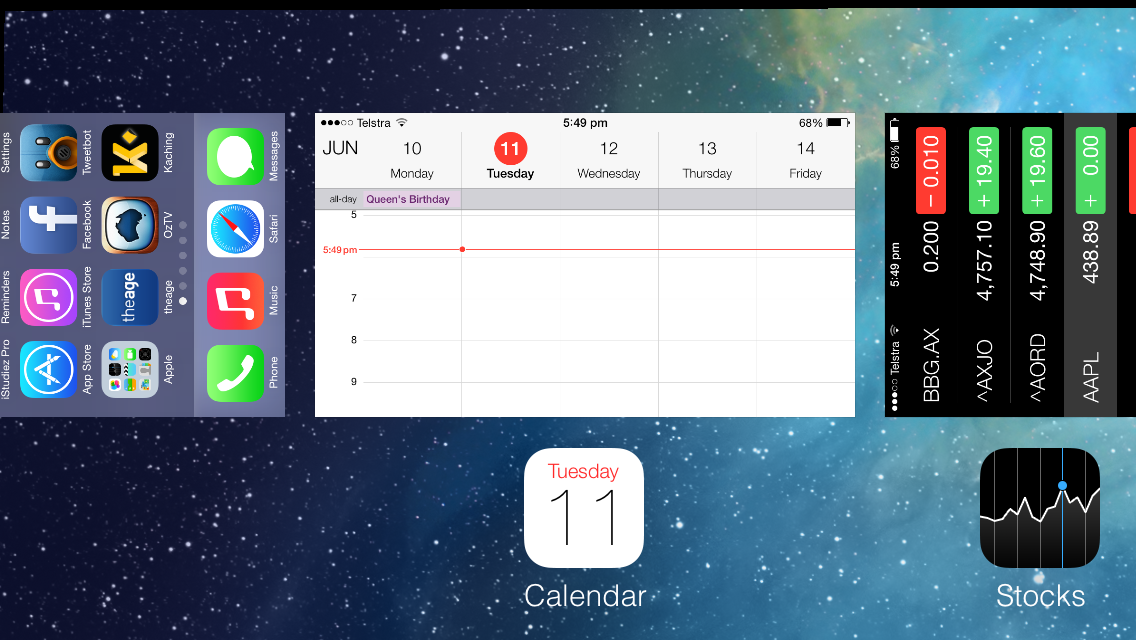
Task: Launch theage news app icon
Action: (x=130, y=297)
